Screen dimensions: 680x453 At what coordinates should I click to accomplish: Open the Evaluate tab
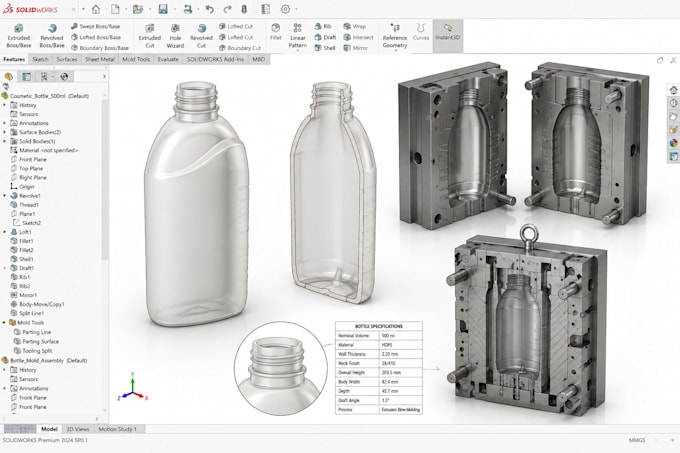(x=168, y=59)
